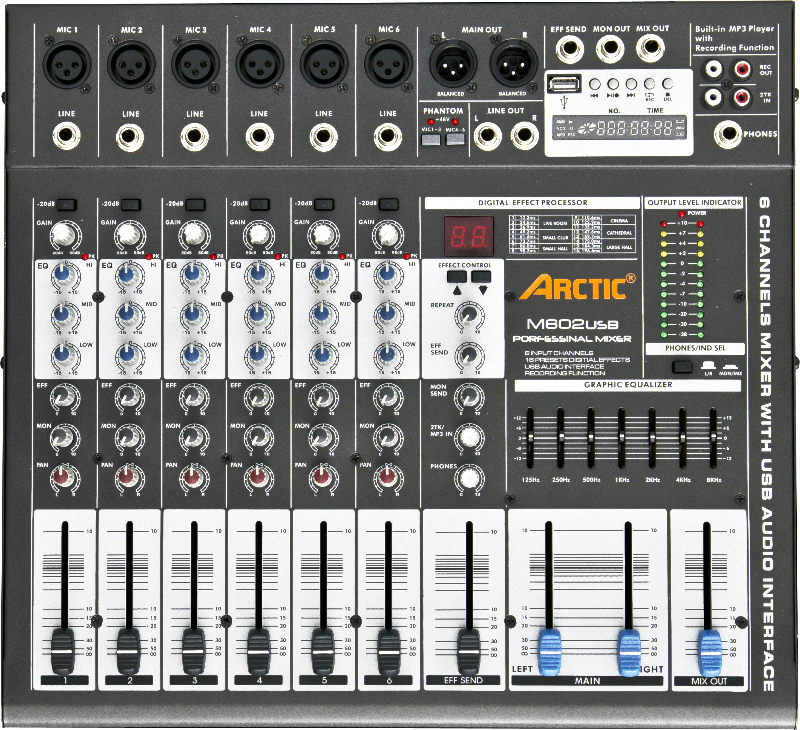This screenshot has width=800, height=730.
Task: Click the MON SEND knob
Action: (x=469, y=397)
